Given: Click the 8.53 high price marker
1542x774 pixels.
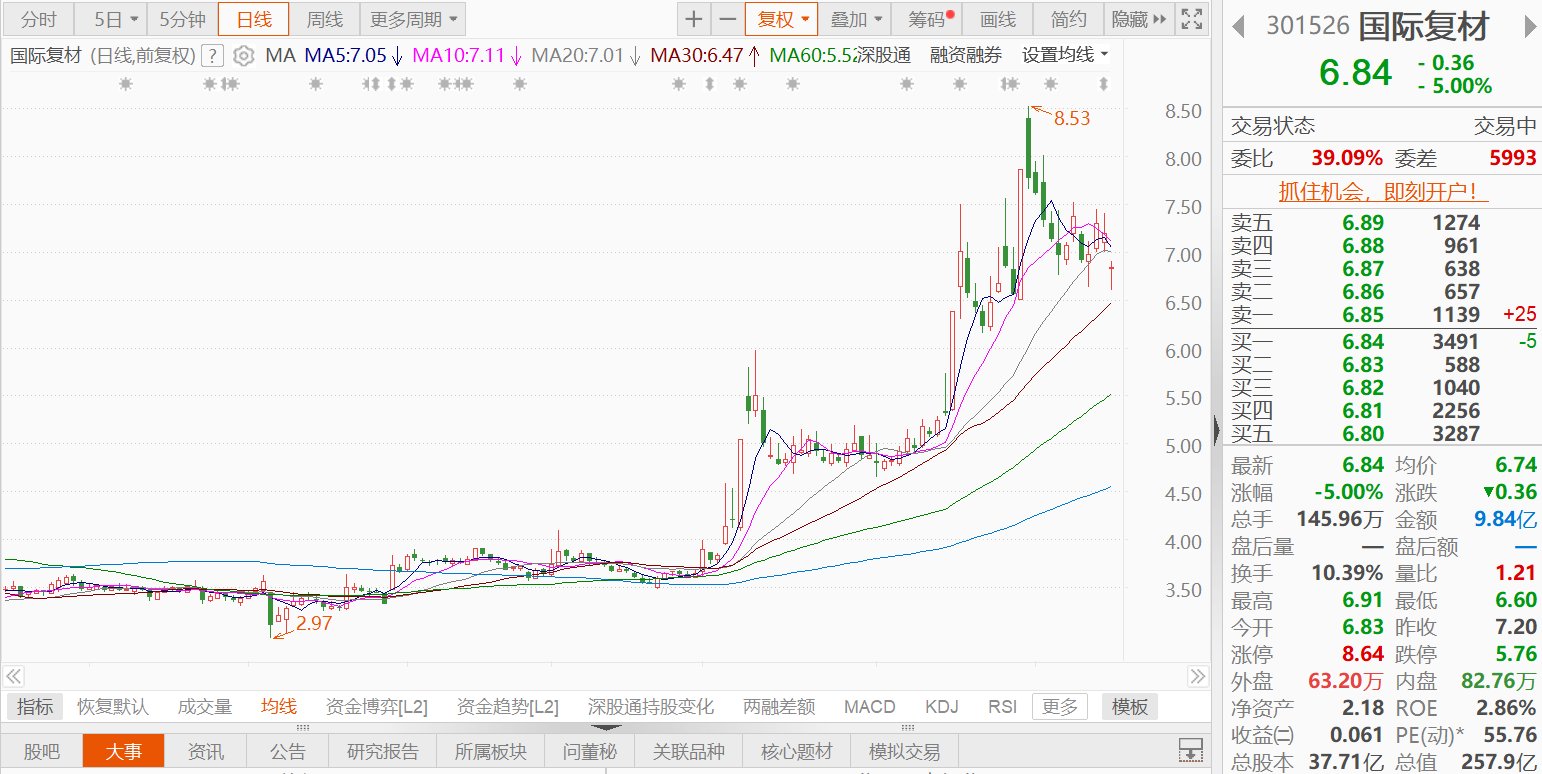Looking at the screenshot, I should click(x=1071, y=118).
